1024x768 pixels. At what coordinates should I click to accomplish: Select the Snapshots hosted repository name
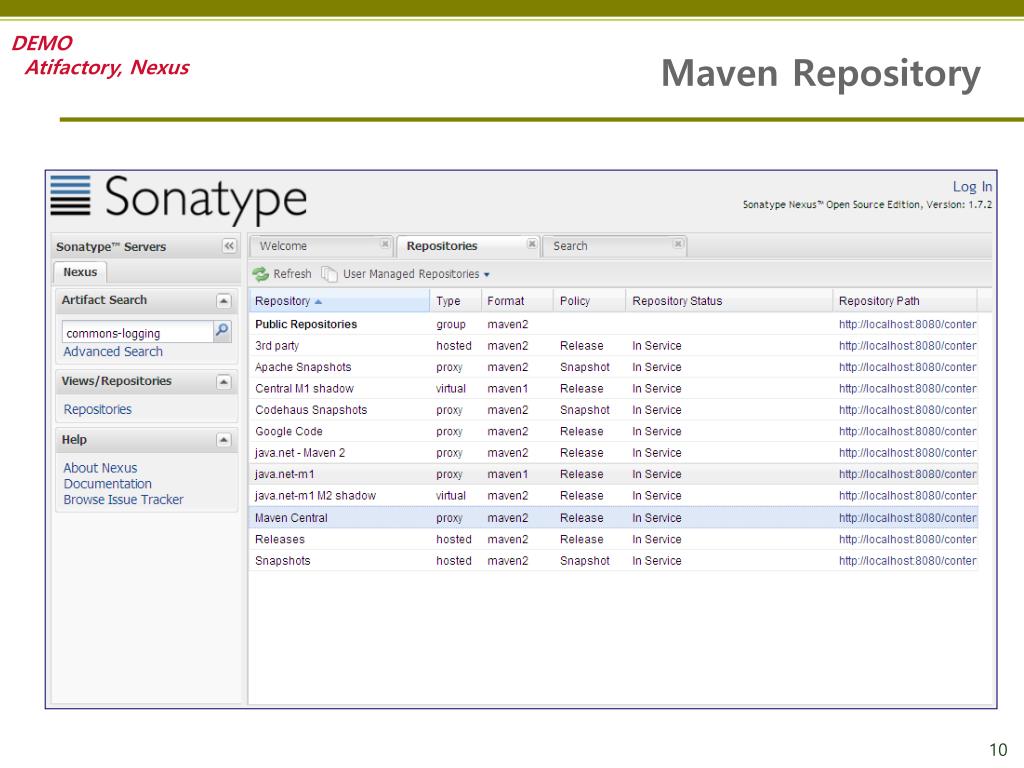point(283,561)
